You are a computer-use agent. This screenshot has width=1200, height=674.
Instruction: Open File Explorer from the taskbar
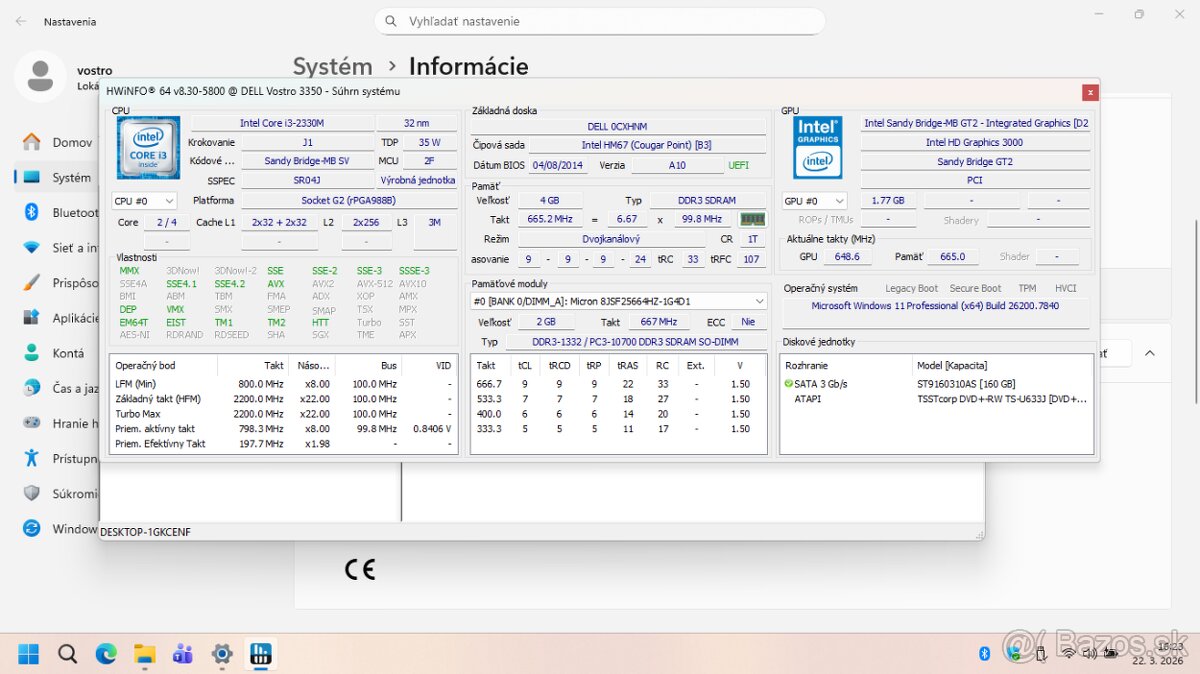pos(144,654)
